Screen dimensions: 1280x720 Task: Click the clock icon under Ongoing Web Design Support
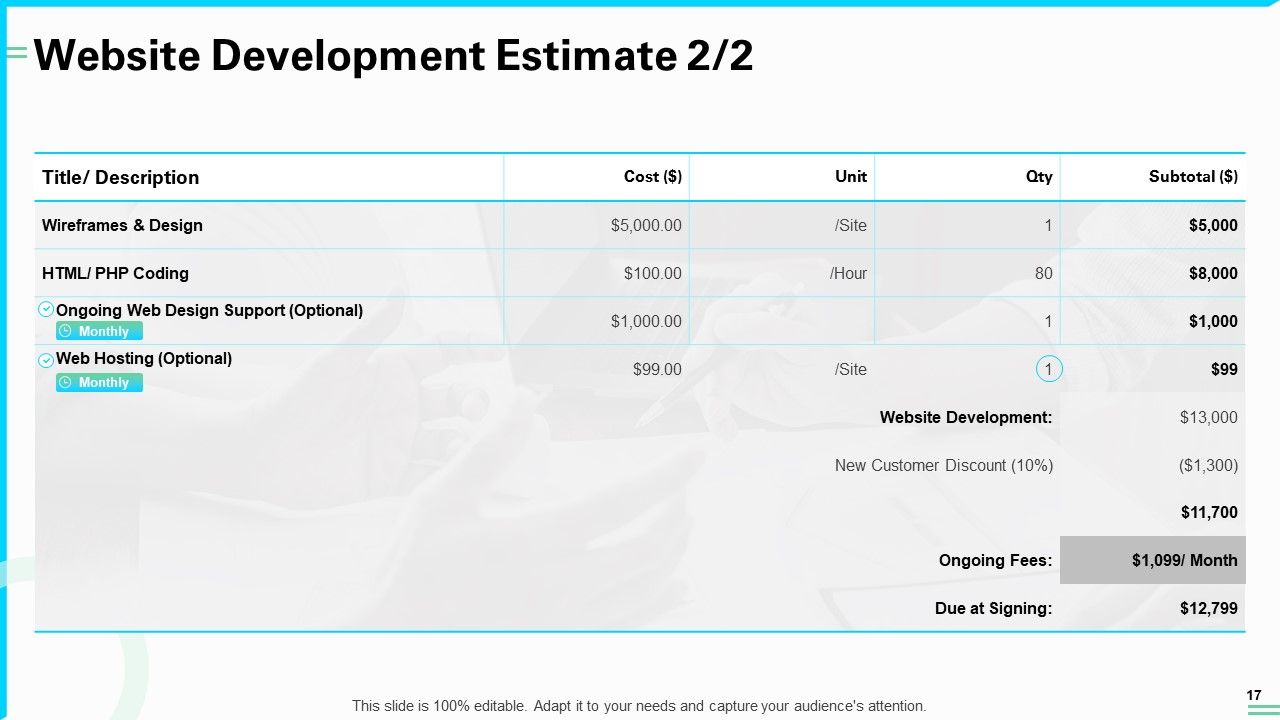tap(65, 331)
